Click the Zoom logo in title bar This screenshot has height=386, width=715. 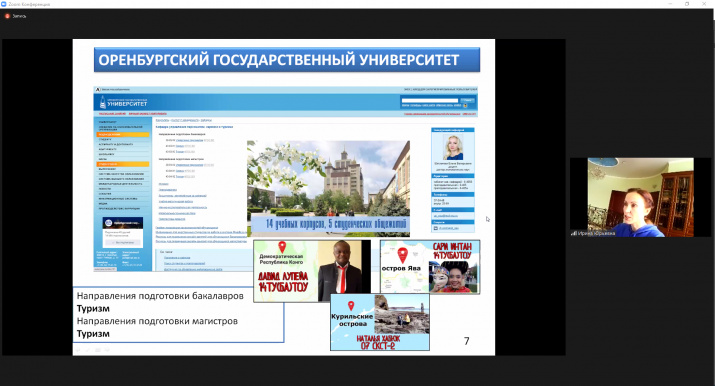(x=4, y=4)
